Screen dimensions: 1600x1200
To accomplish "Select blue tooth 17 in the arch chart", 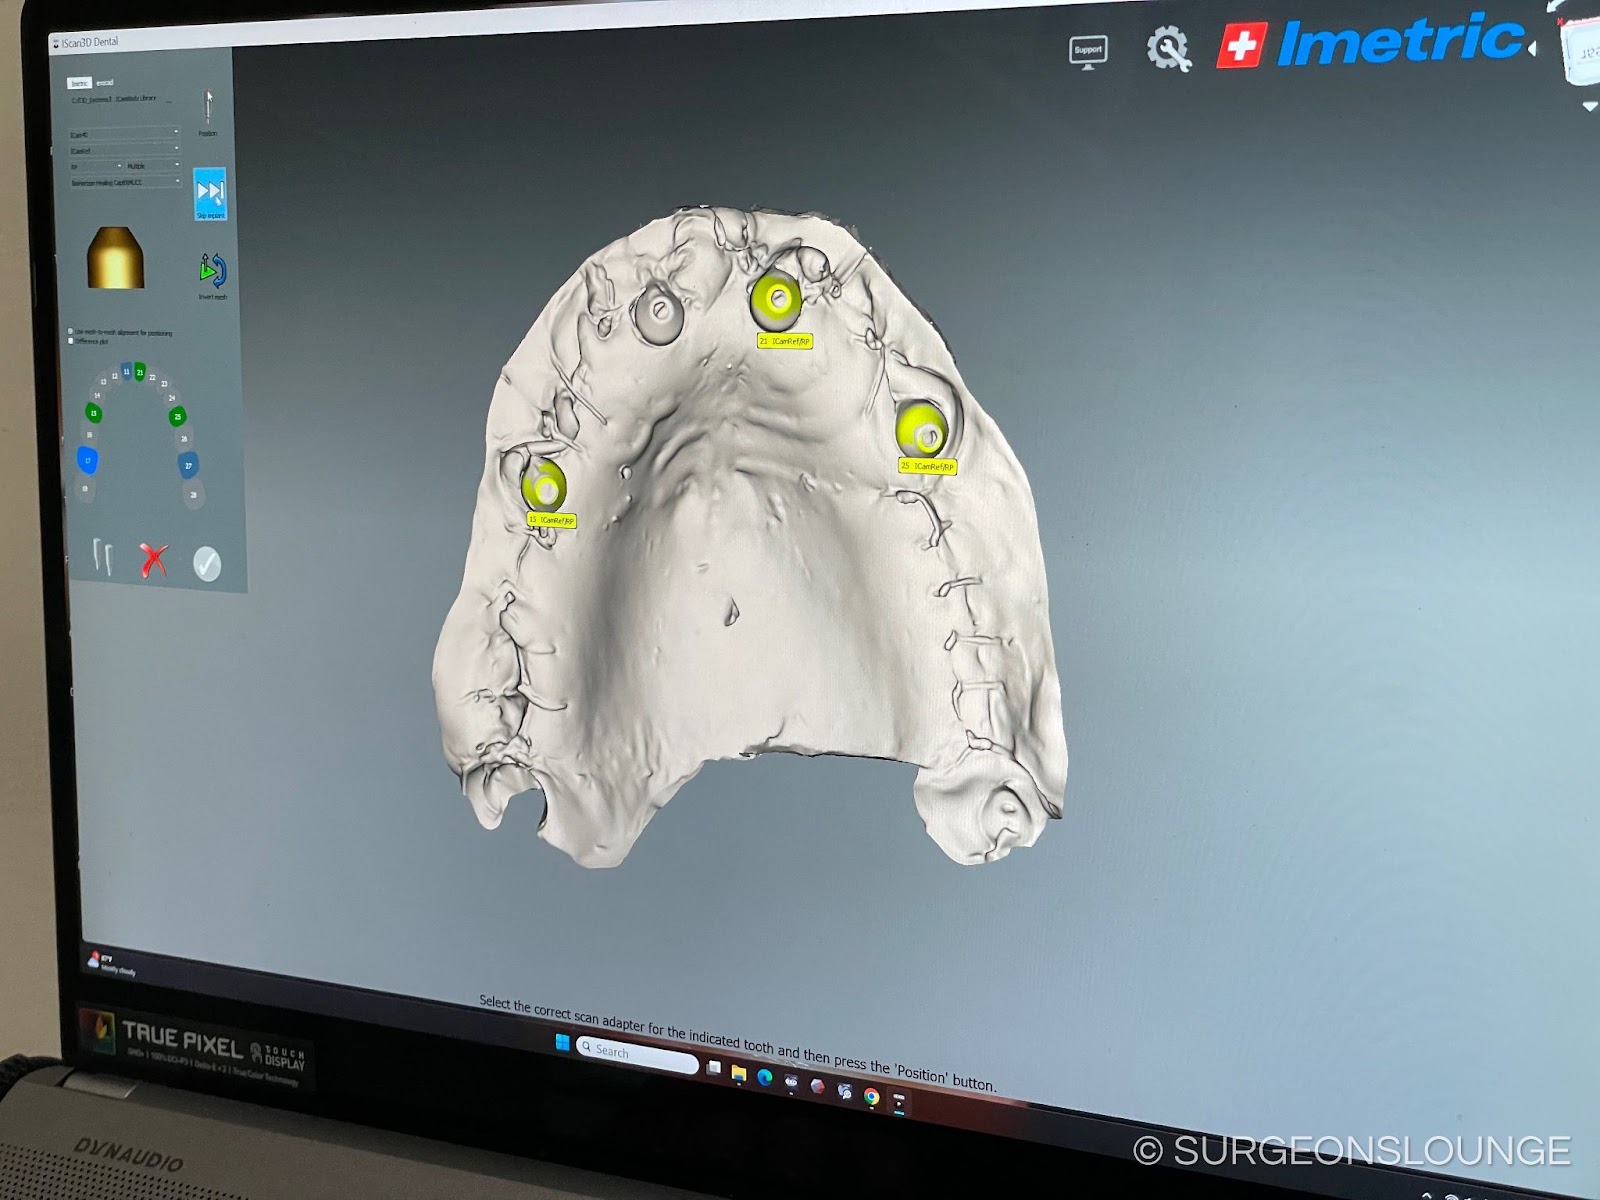I will pyautogui.click(x=88, y=460).
